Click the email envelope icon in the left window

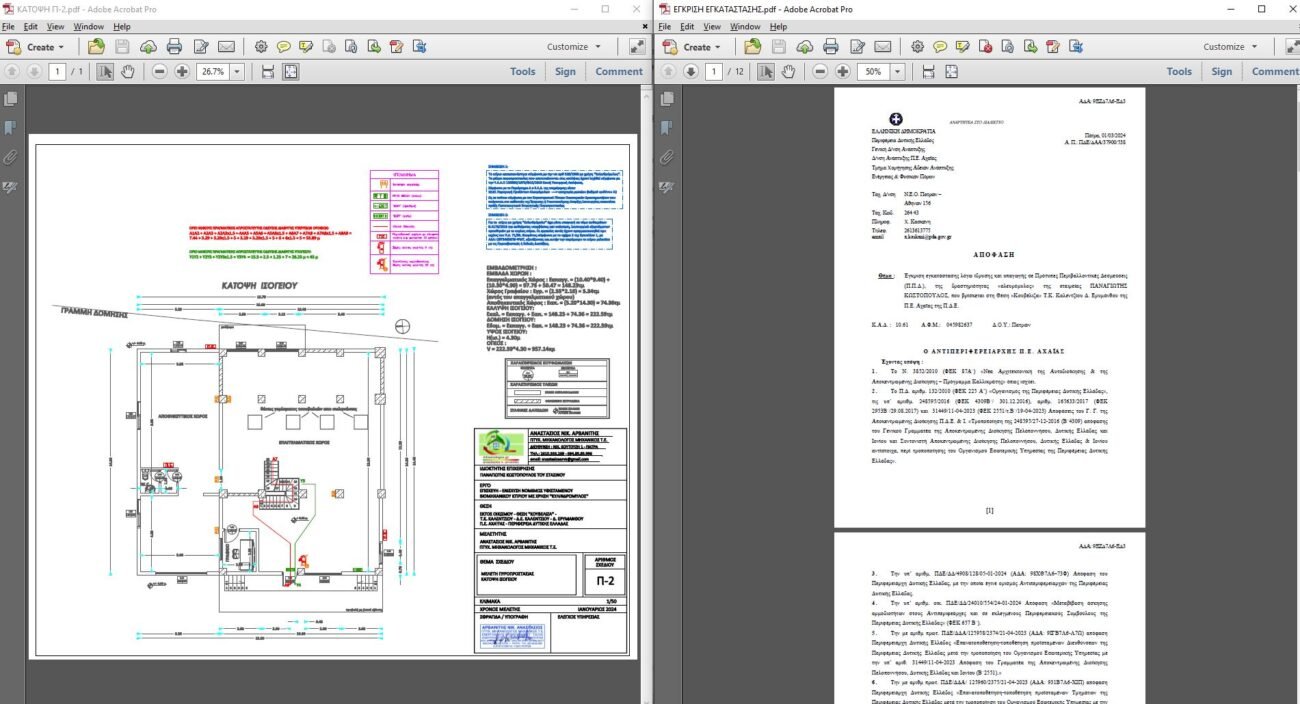(226, 47)
